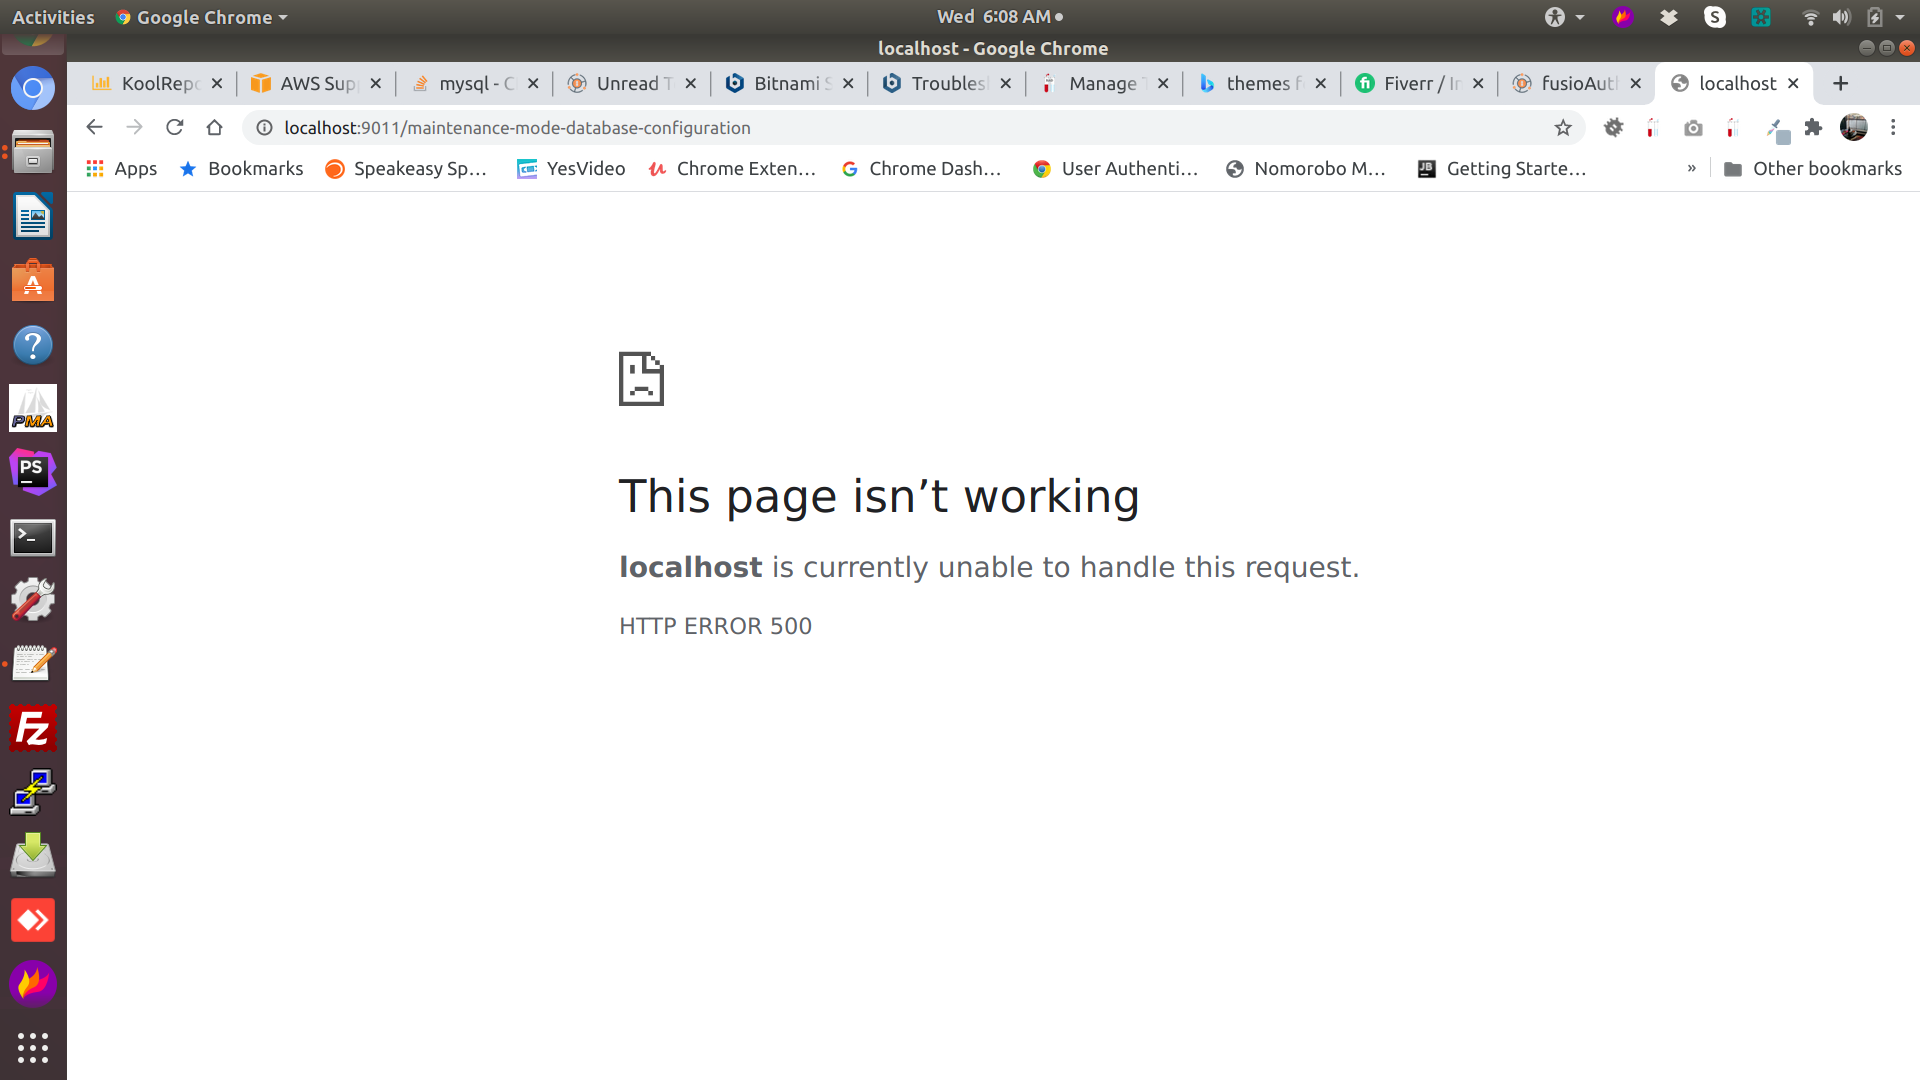The image size is (1920, 1080).
Task: Go back to the previous page
Action: [94, 127]
